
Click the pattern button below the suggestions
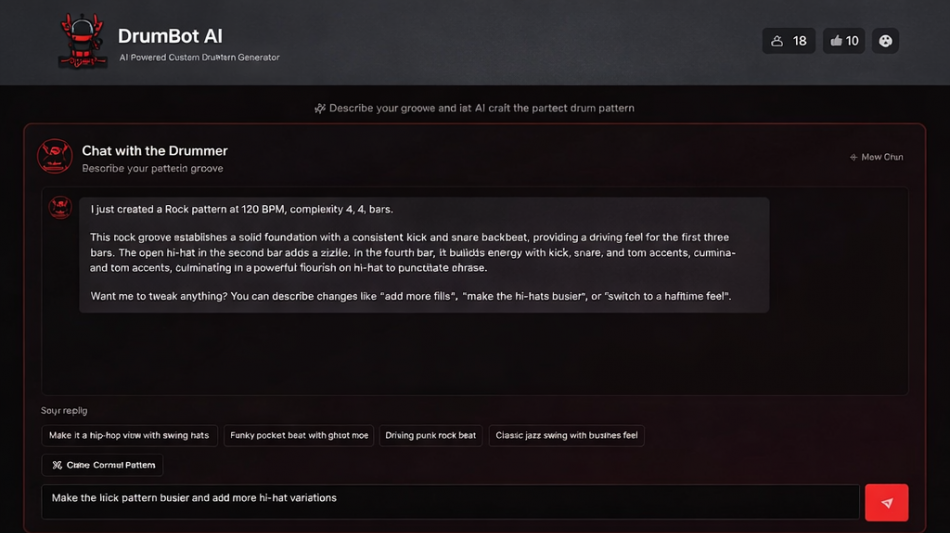click(x=102, y=465)
